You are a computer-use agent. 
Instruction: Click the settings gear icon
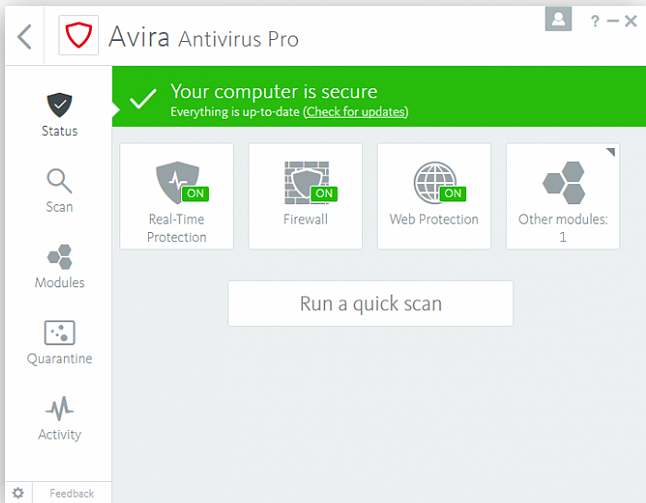(x=17, y=493)
